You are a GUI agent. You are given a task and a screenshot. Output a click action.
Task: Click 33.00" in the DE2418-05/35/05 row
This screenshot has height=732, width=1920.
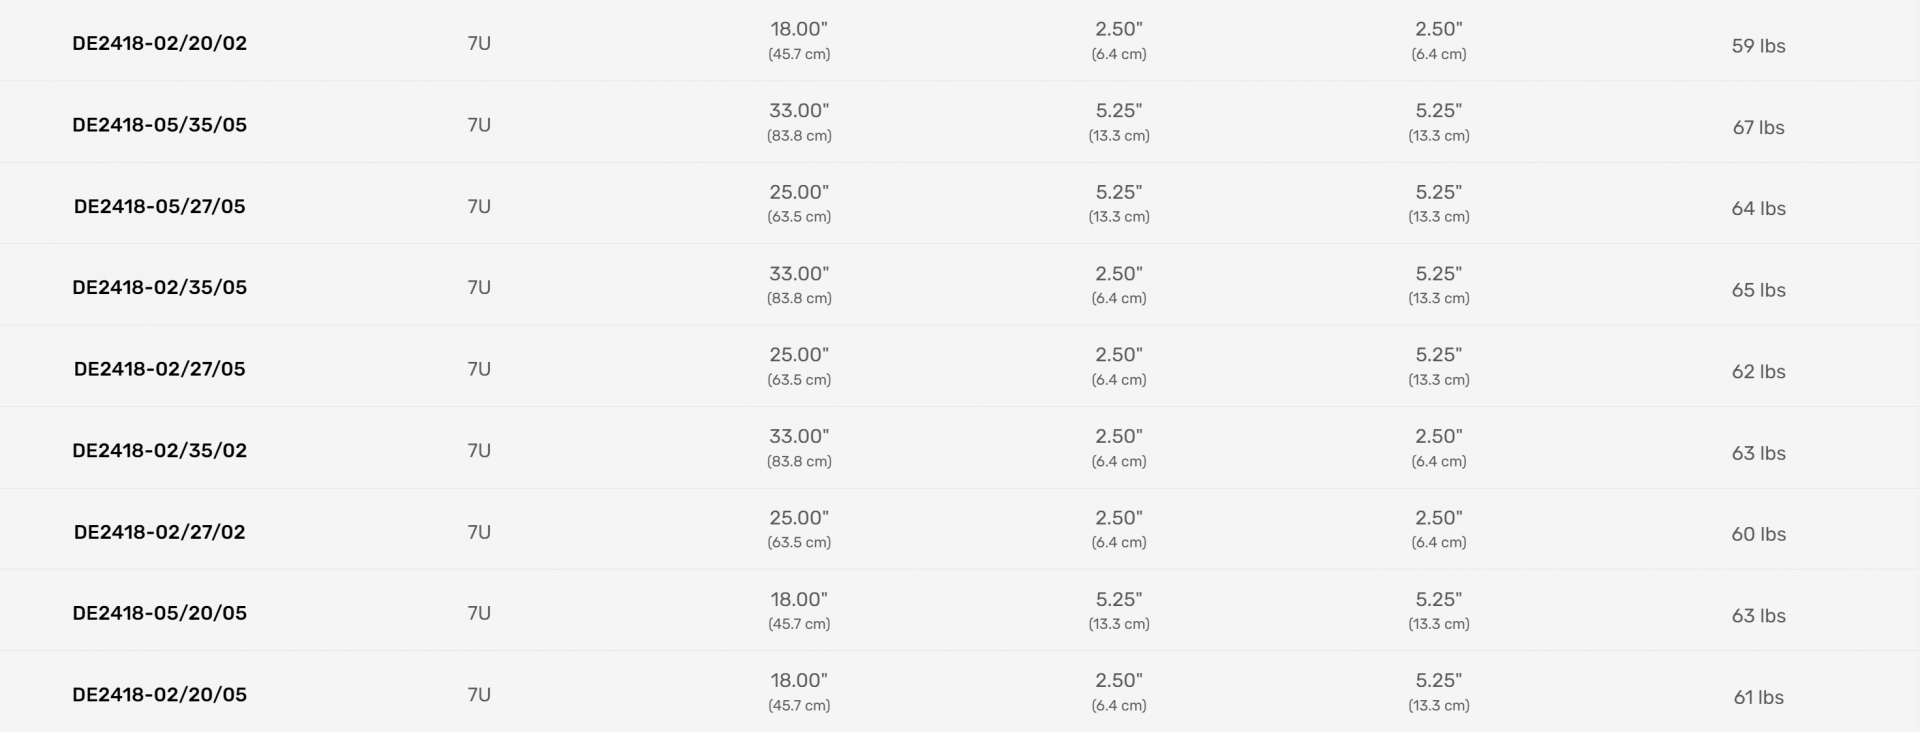[799, 111]
